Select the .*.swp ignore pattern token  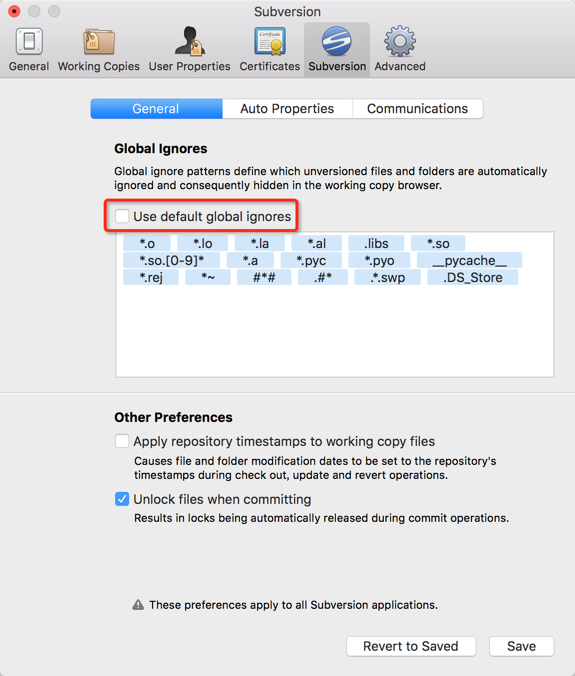[388, 277]
